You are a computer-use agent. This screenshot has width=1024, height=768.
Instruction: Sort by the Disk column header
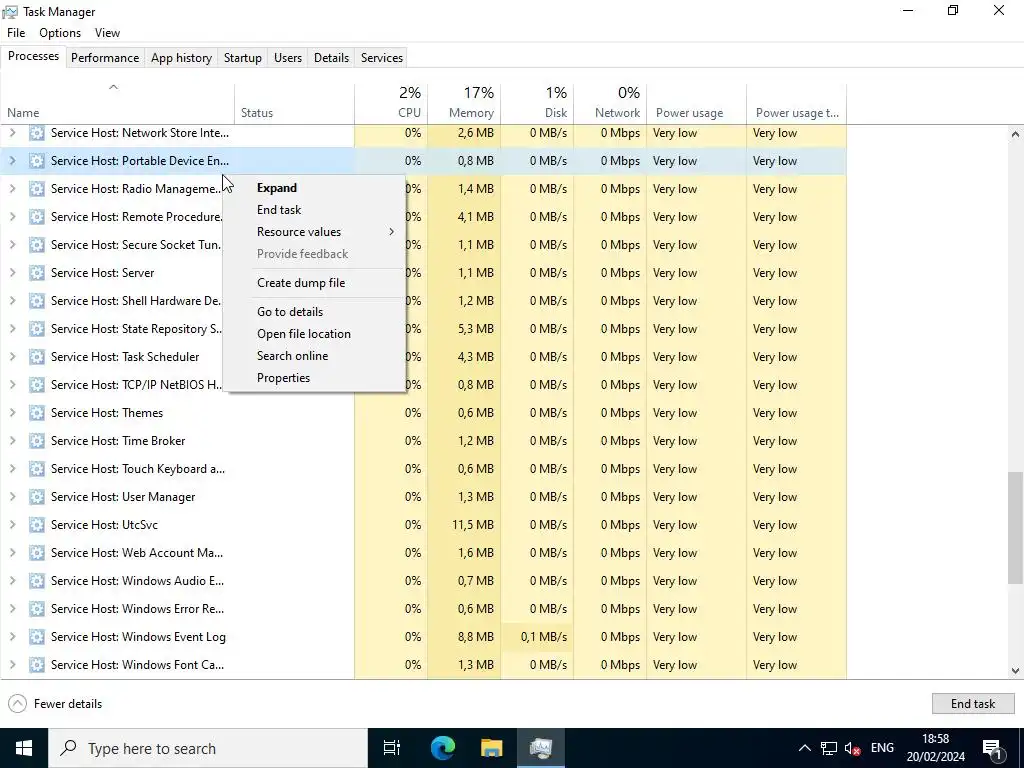point(537,103)
